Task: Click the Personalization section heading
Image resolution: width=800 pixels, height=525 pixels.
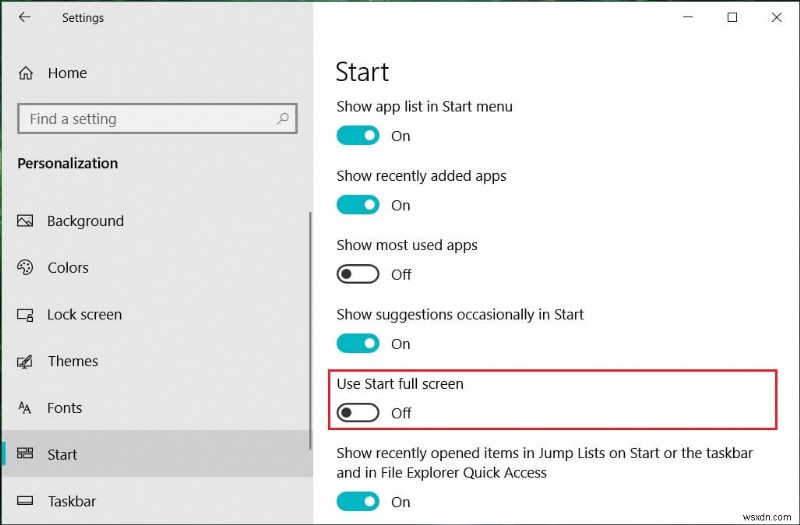Action: (68, 163)
